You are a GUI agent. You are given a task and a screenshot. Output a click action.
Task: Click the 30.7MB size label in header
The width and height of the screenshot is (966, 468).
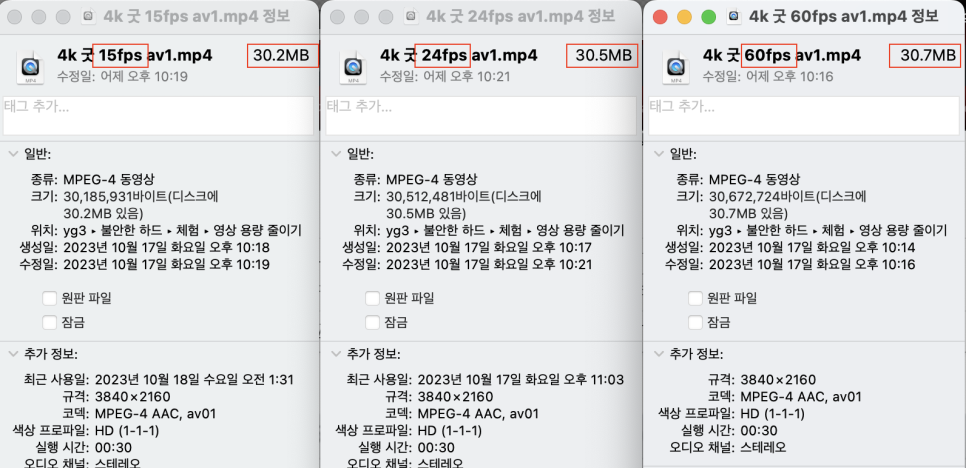pos(928,55)
